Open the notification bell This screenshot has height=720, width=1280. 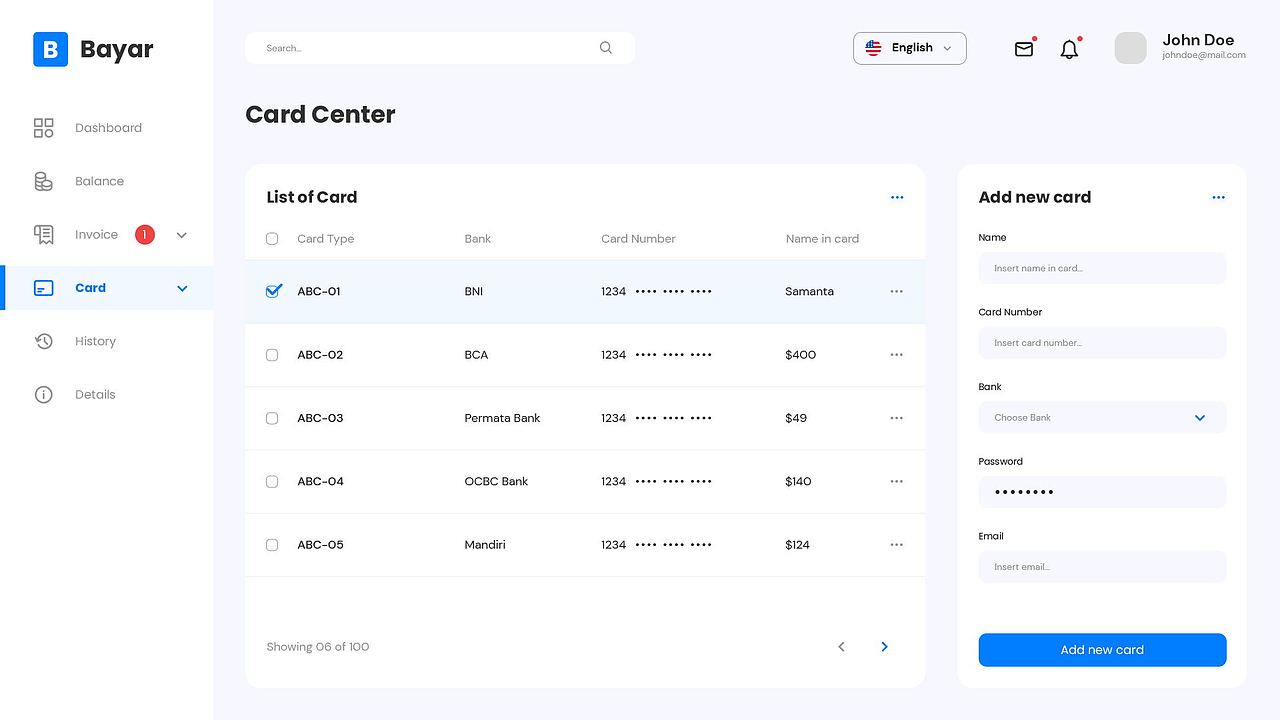coord(1069,49)
